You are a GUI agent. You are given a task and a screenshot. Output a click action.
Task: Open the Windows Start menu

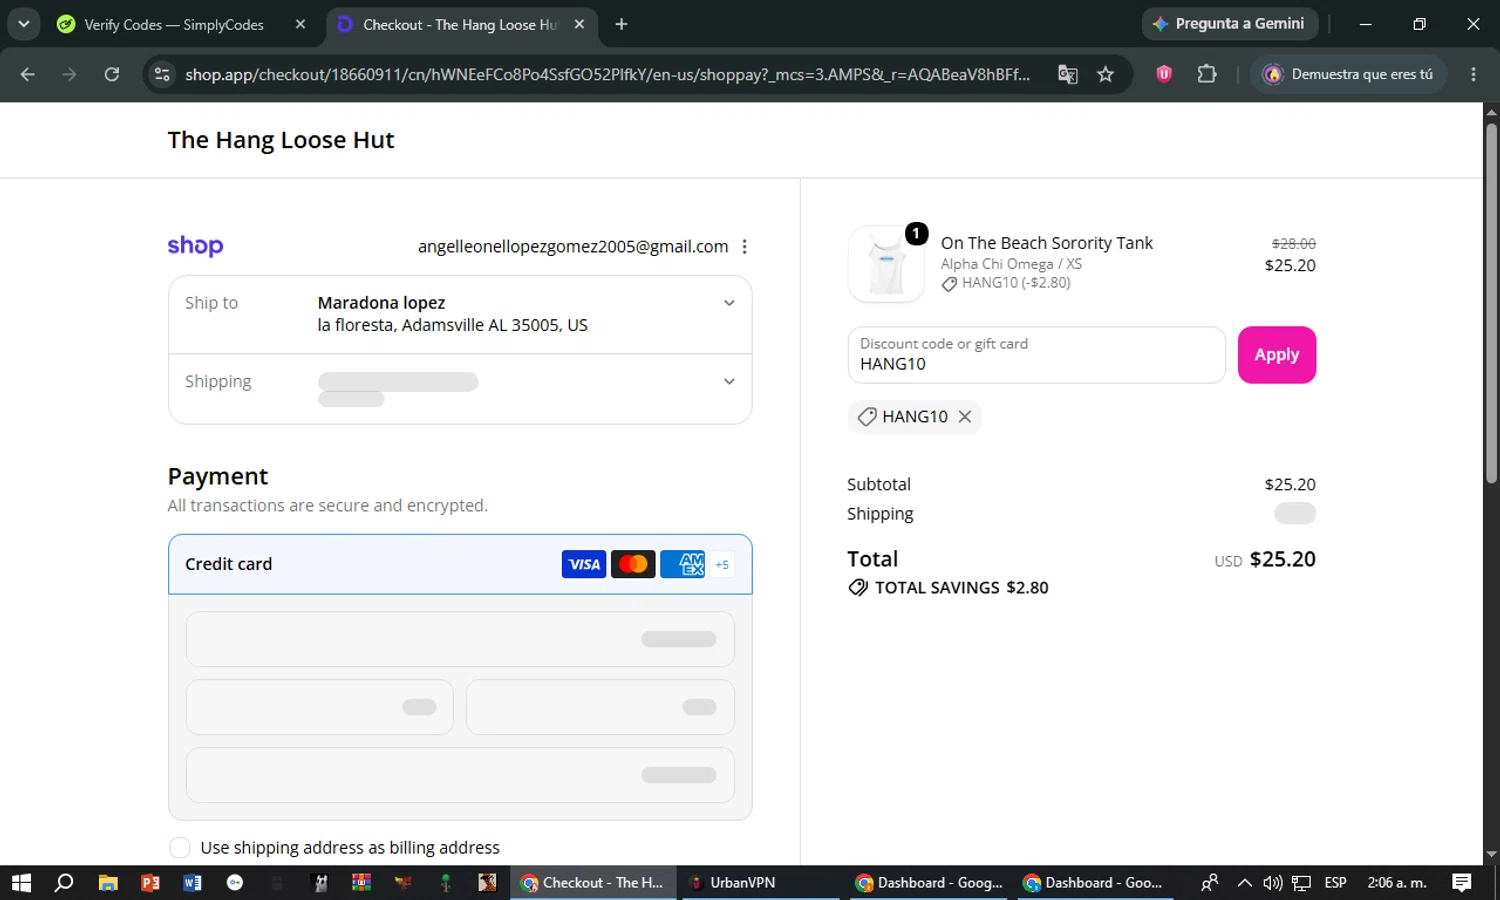click(x=21, y=883)
